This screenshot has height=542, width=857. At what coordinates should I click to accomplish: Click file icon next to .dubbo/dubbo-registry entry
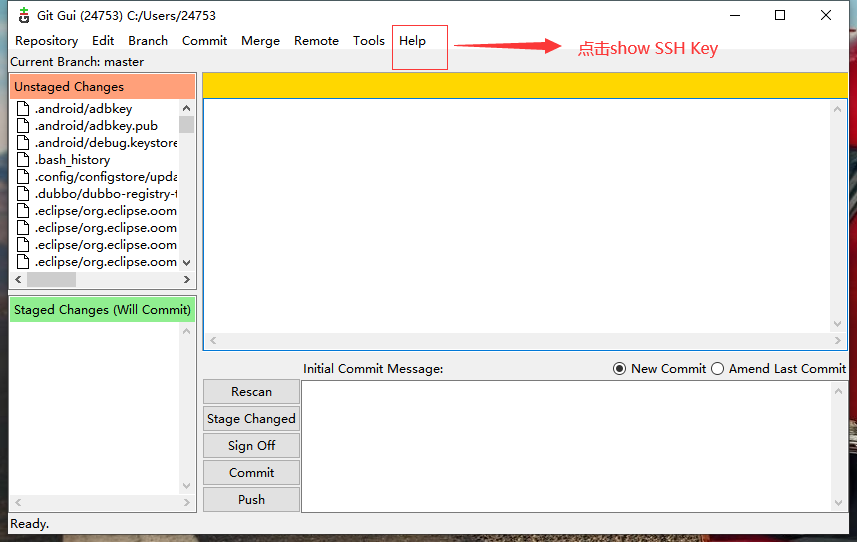coord(23,194)
